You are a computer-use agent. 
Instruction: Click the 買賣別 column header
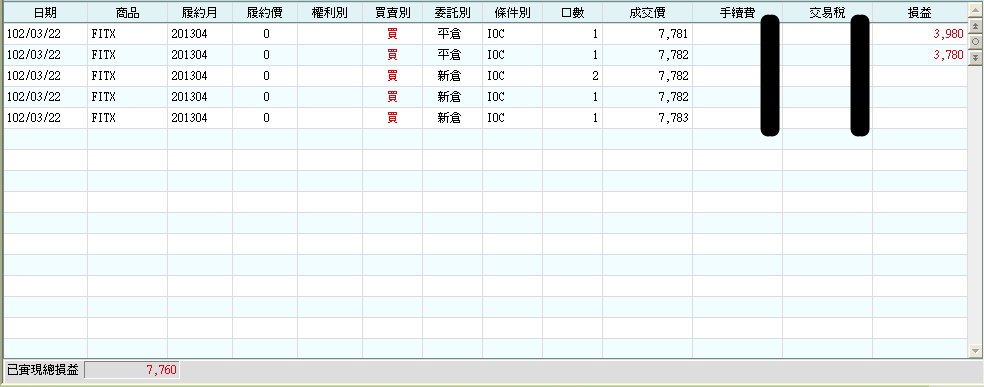[392, 13]
